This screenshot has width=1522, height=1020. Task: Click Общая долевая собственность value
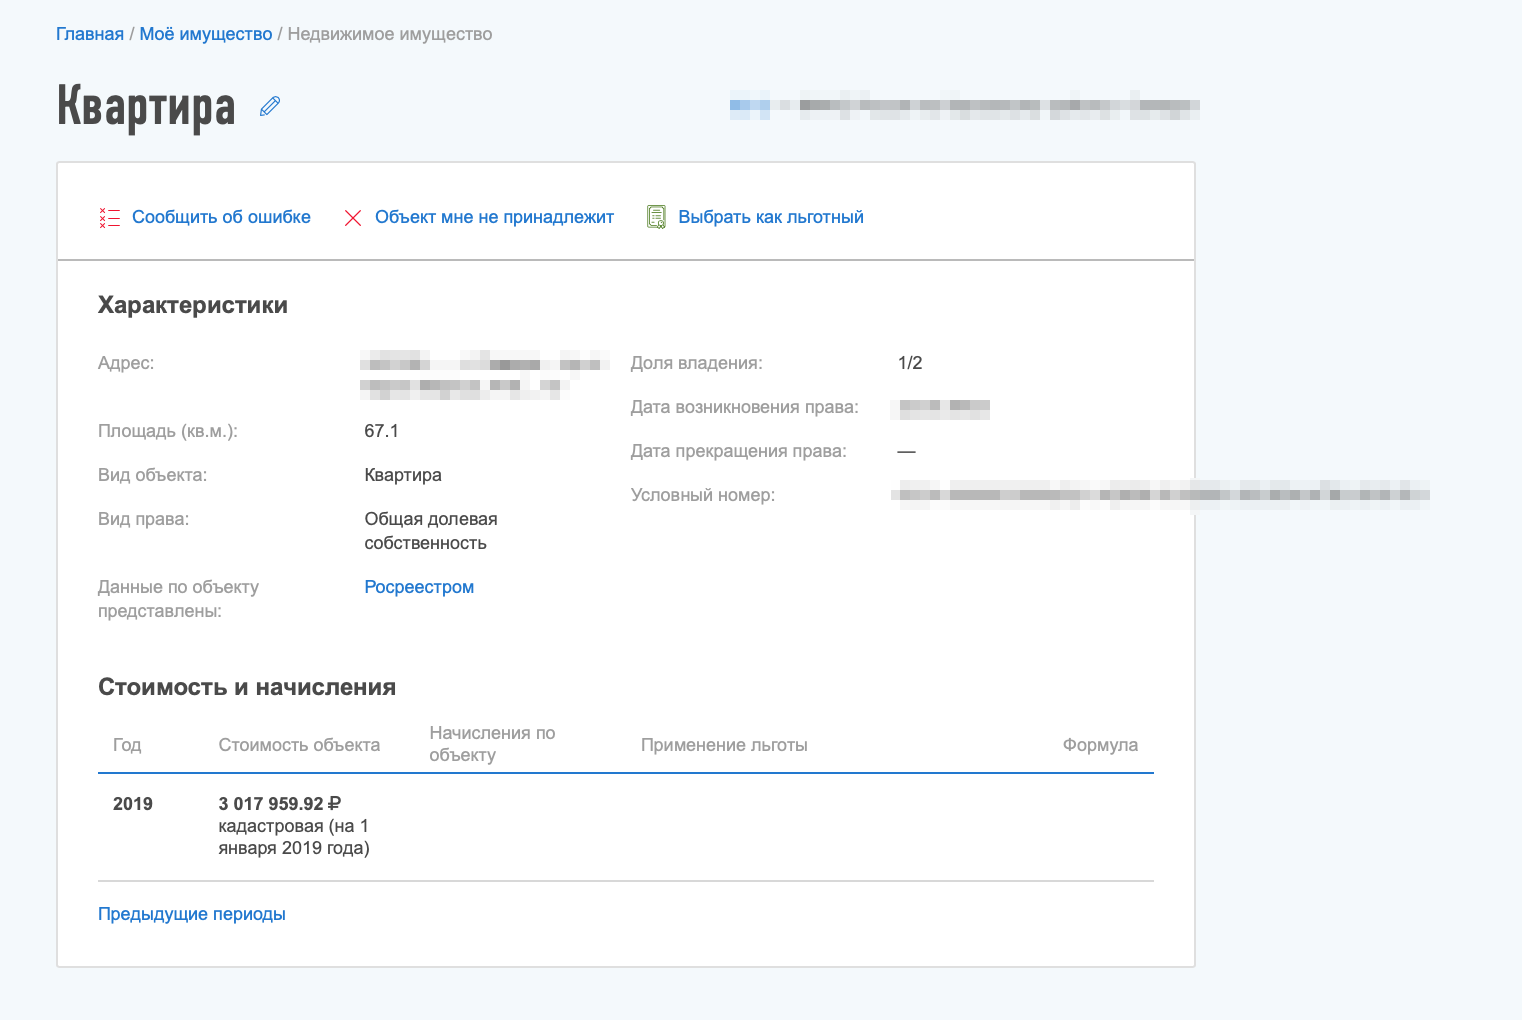431,531
